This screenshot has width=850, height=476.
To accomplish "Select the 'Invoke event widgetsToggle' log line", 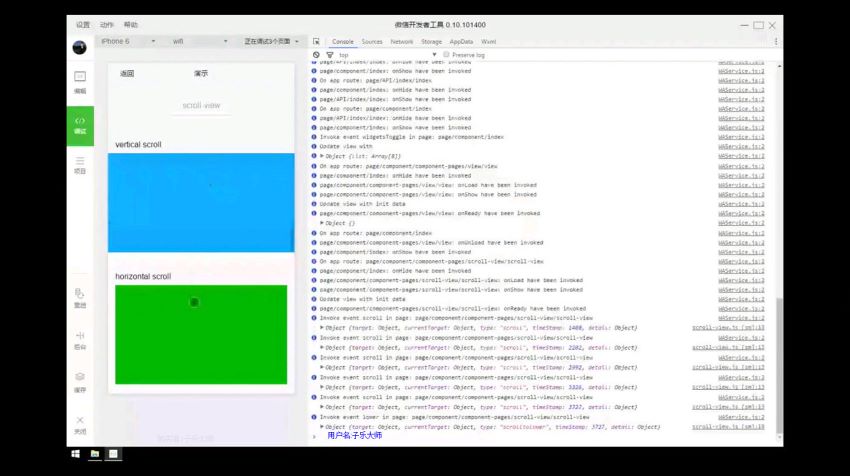I will [411, 137].
